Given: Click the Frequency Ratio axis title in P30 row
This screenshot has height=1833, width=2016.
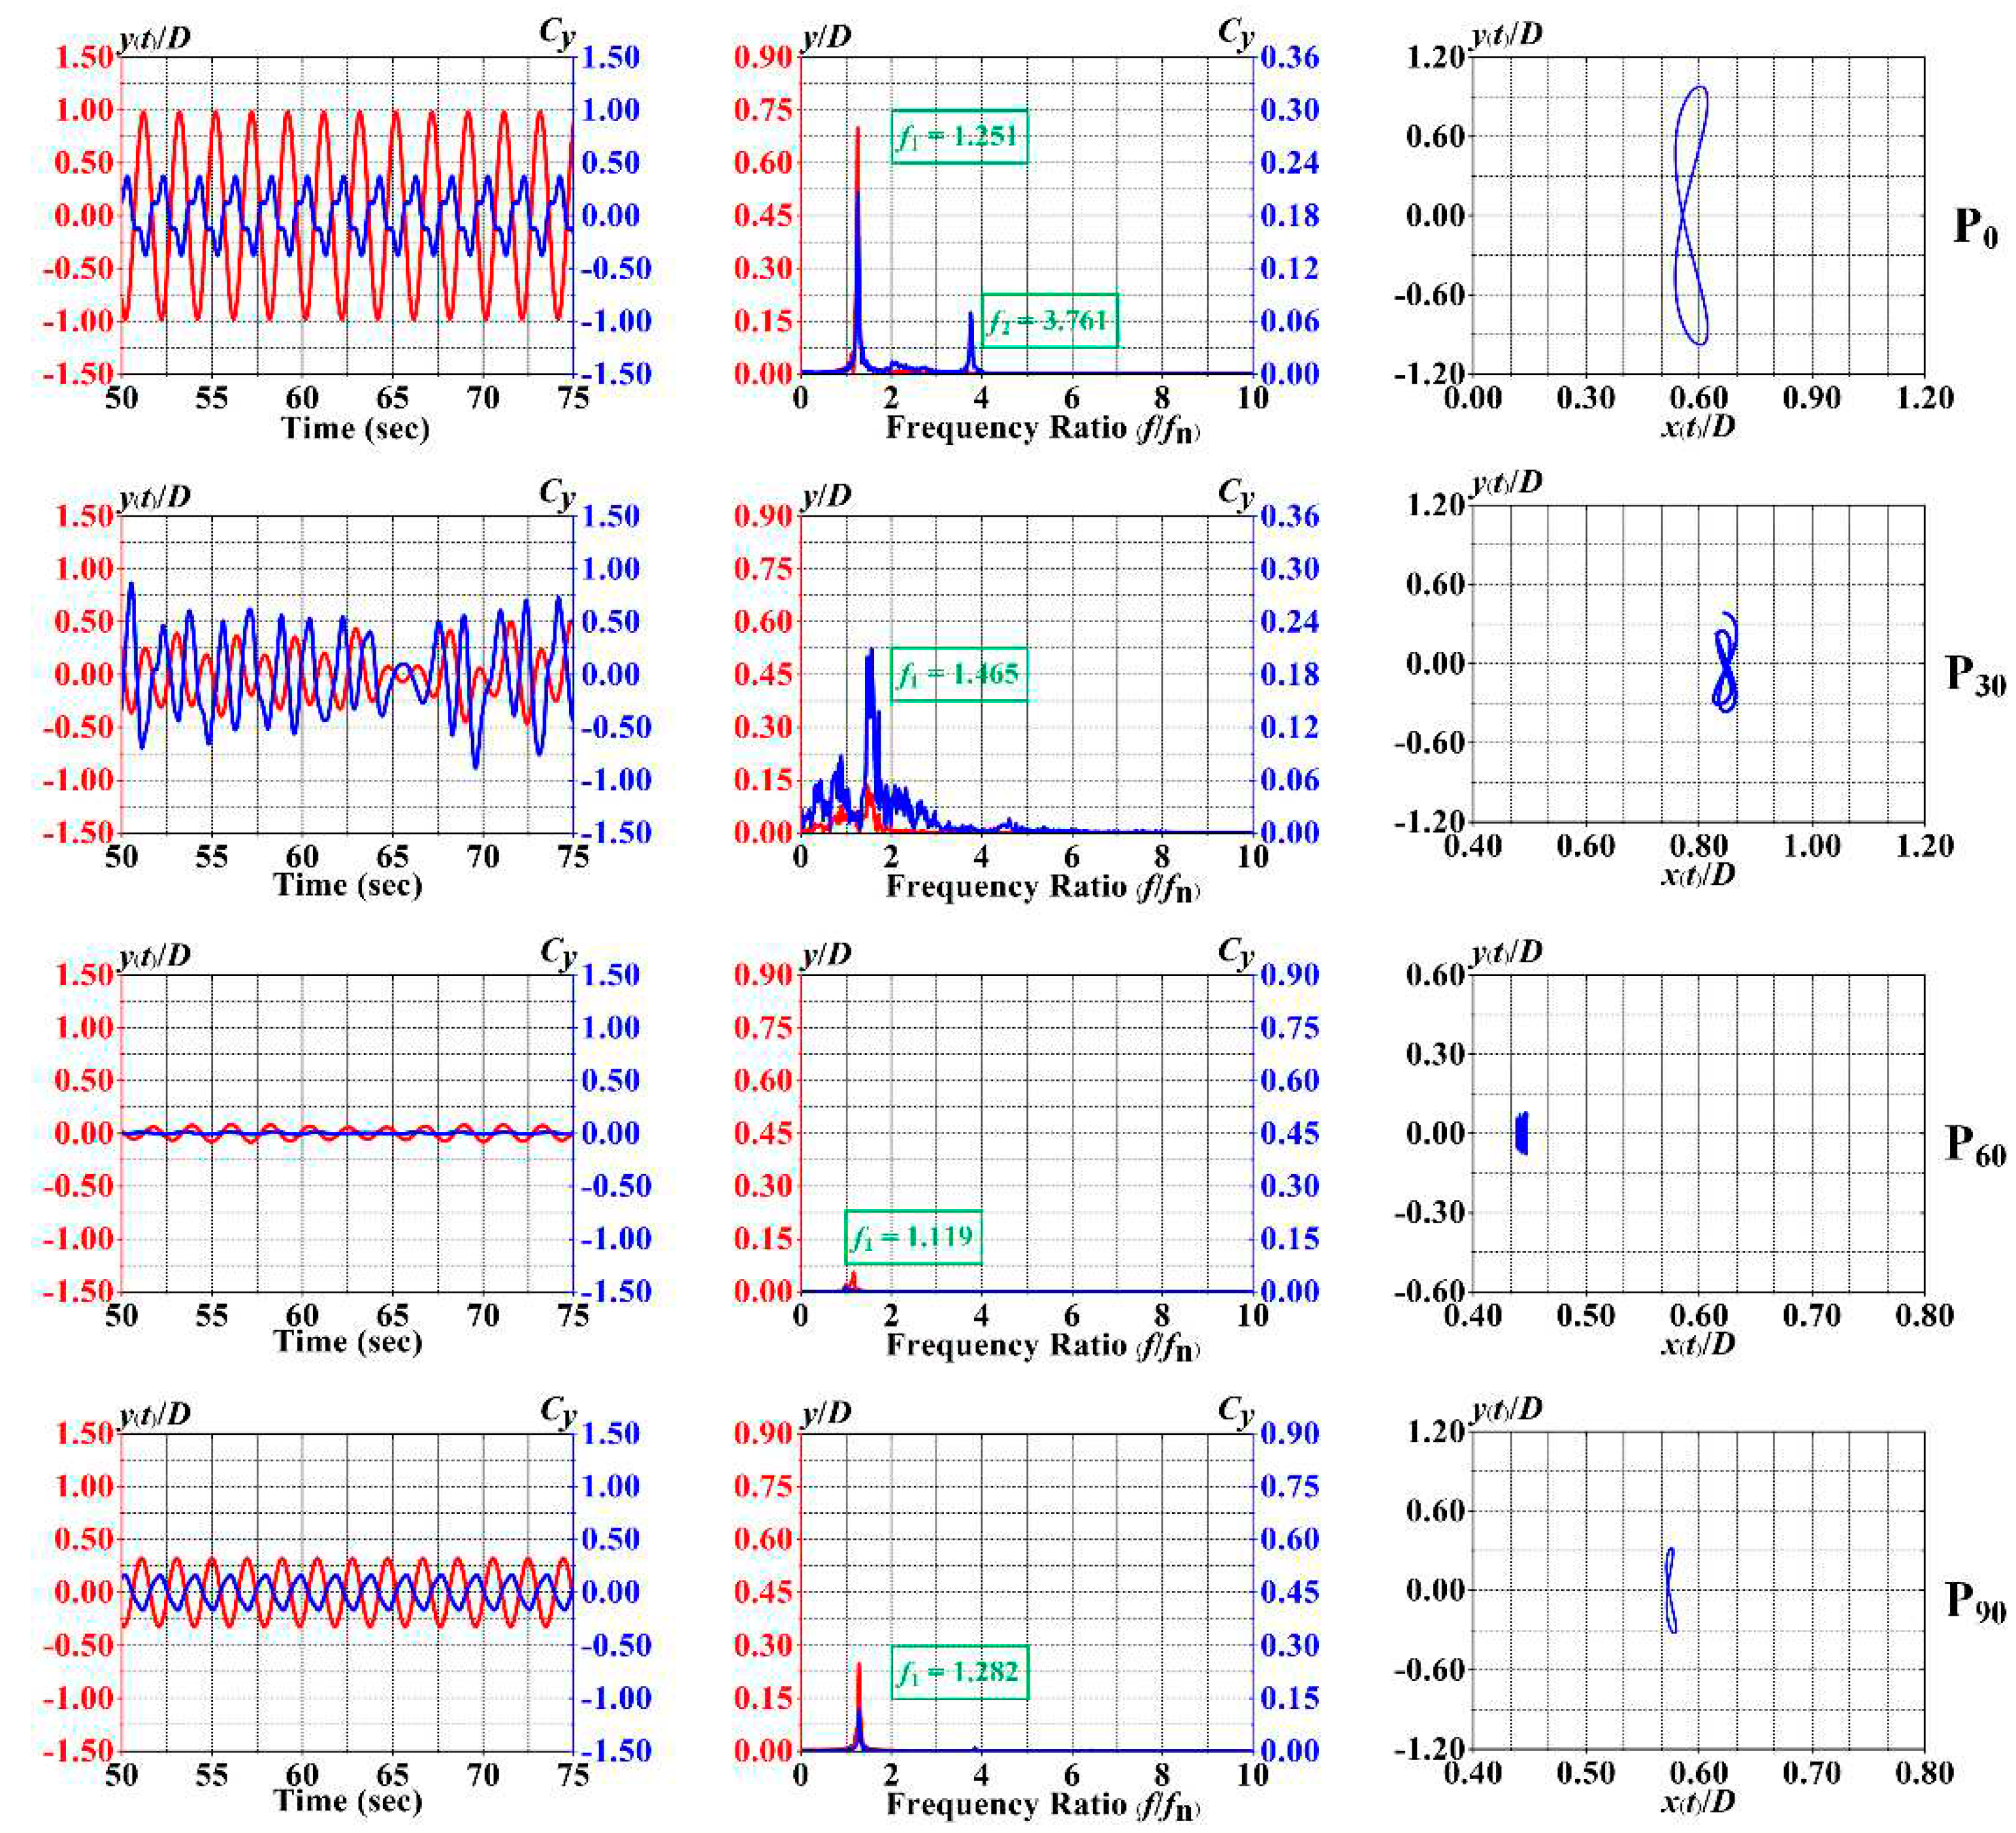Looking at the screenshot, I should coord(1043,888).
